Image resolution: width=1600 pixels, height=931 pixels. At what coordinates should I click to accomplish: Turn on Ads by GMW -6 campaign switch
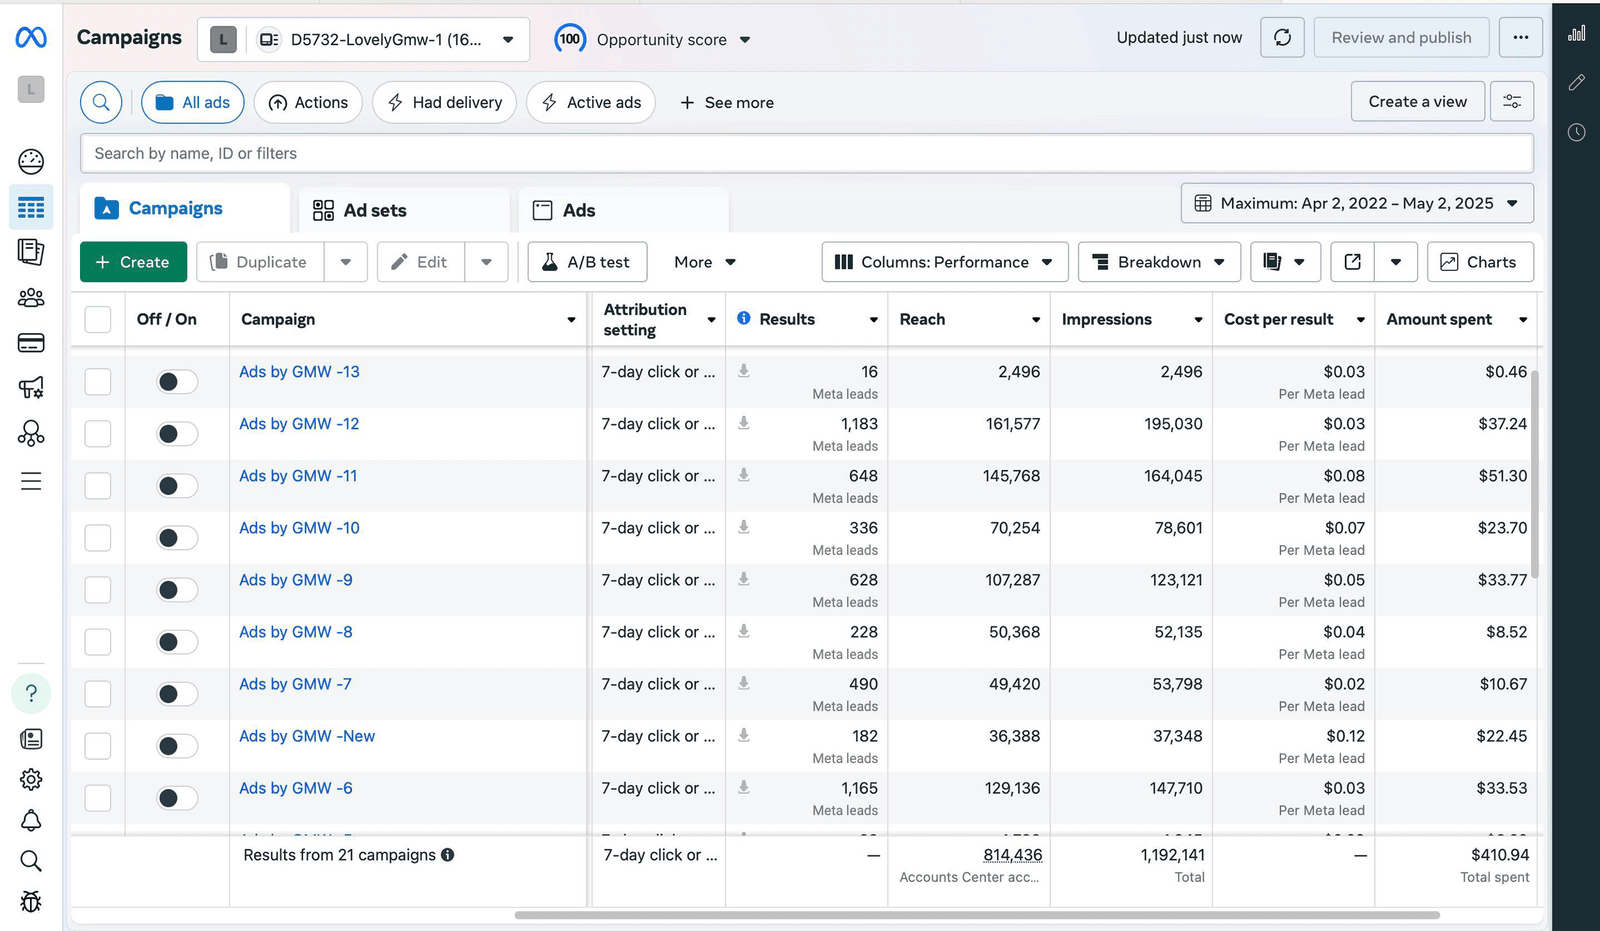(177, 798)
